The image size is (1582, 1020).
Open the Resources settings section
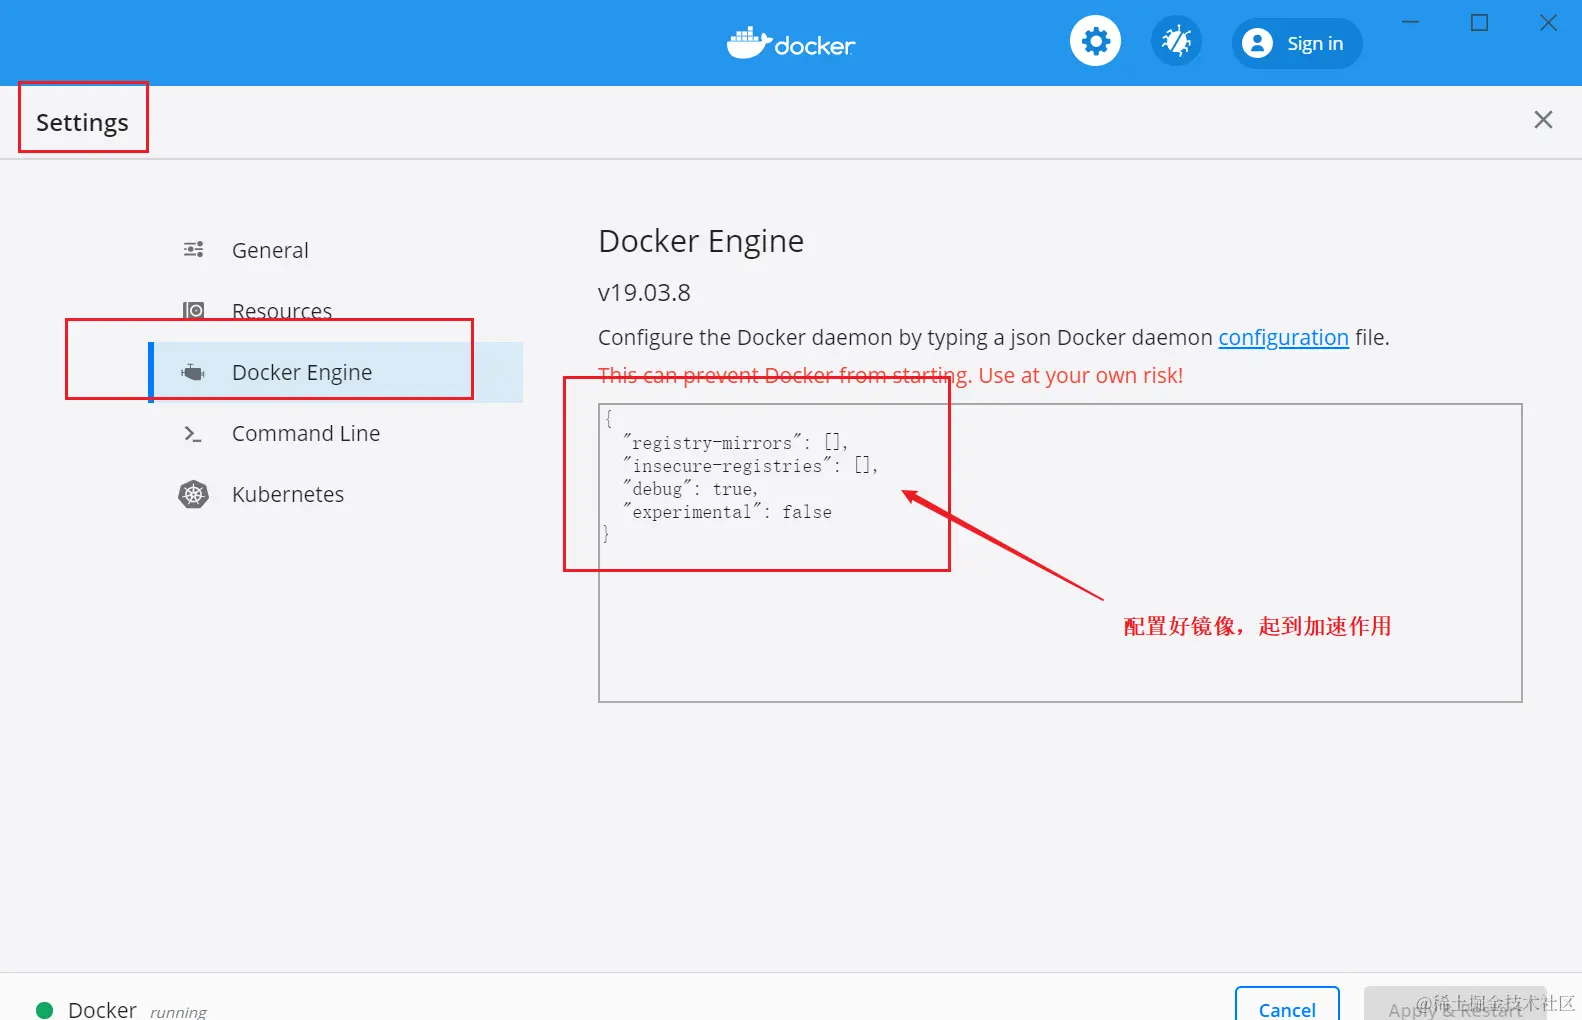point(336,311)
